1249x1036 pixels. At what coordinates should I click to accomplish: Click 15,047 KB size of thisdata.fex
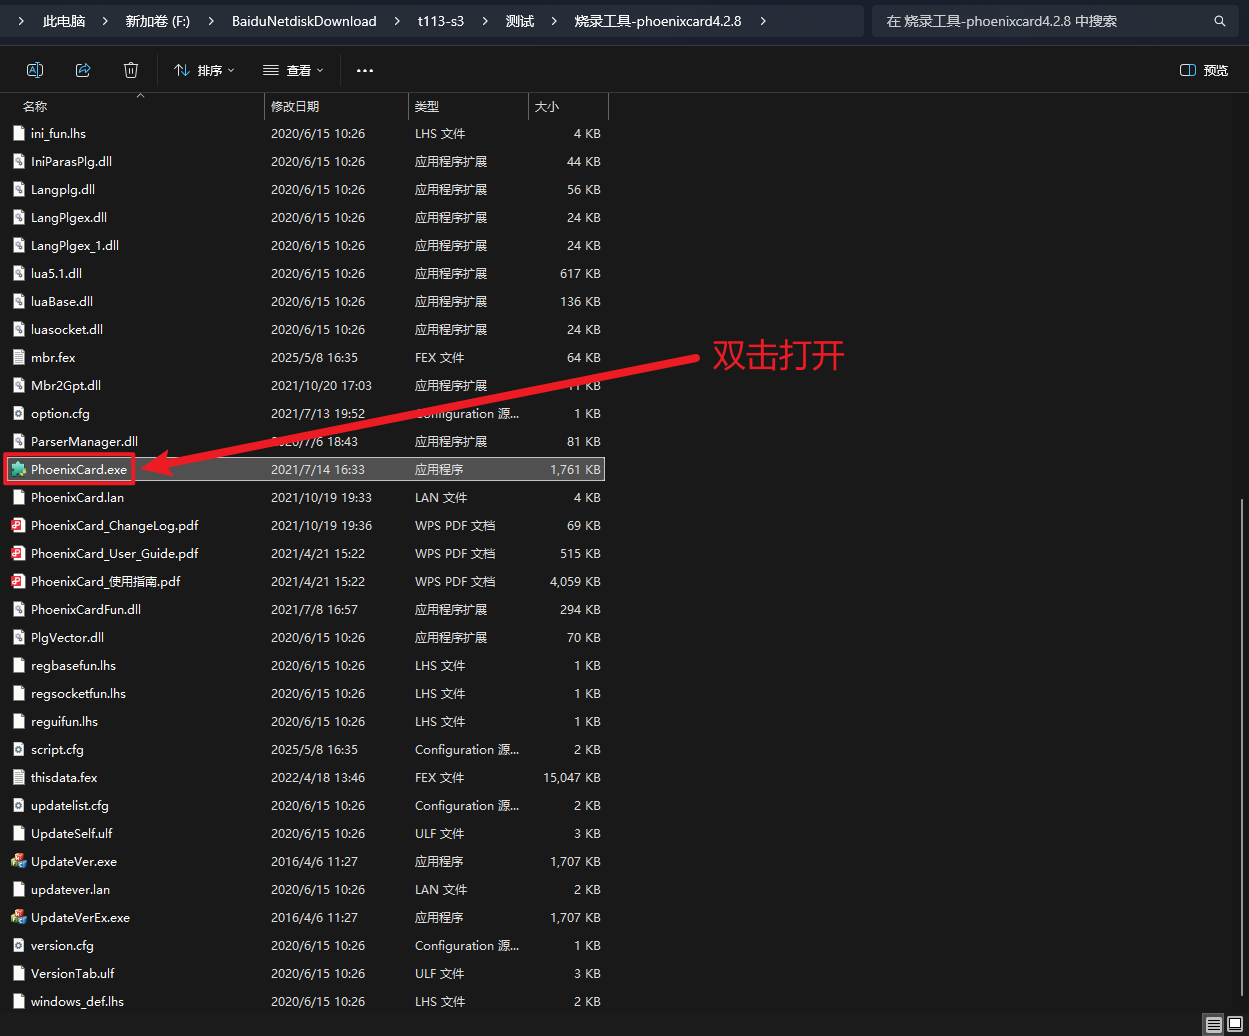point(572,777)
